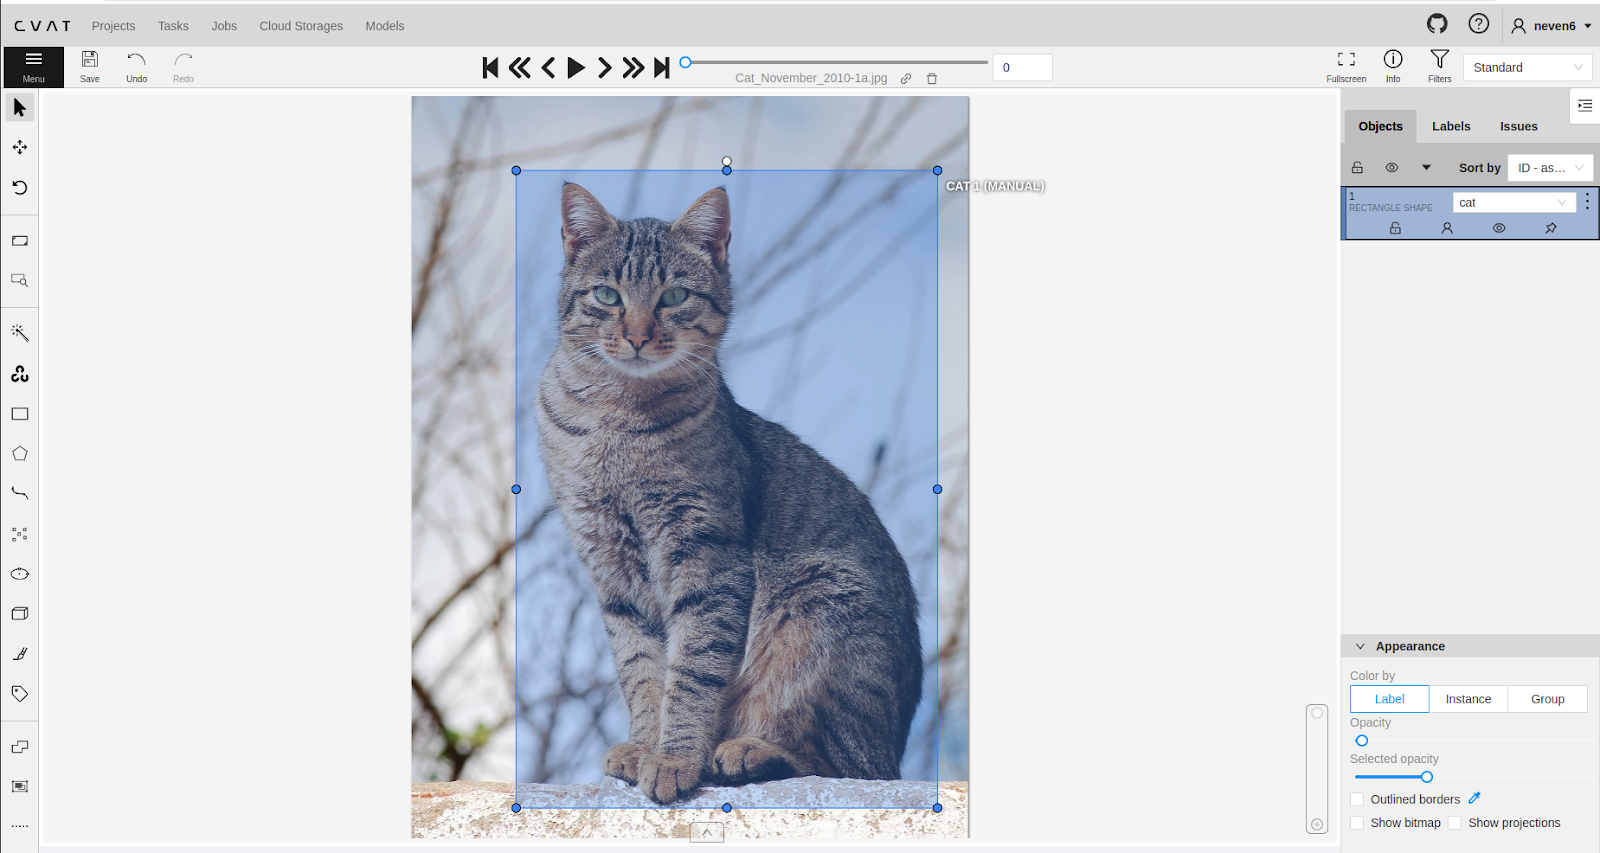Lock all objects in the list header
Viewport: 1600px width, 853px height.
tap(1357, 168)
